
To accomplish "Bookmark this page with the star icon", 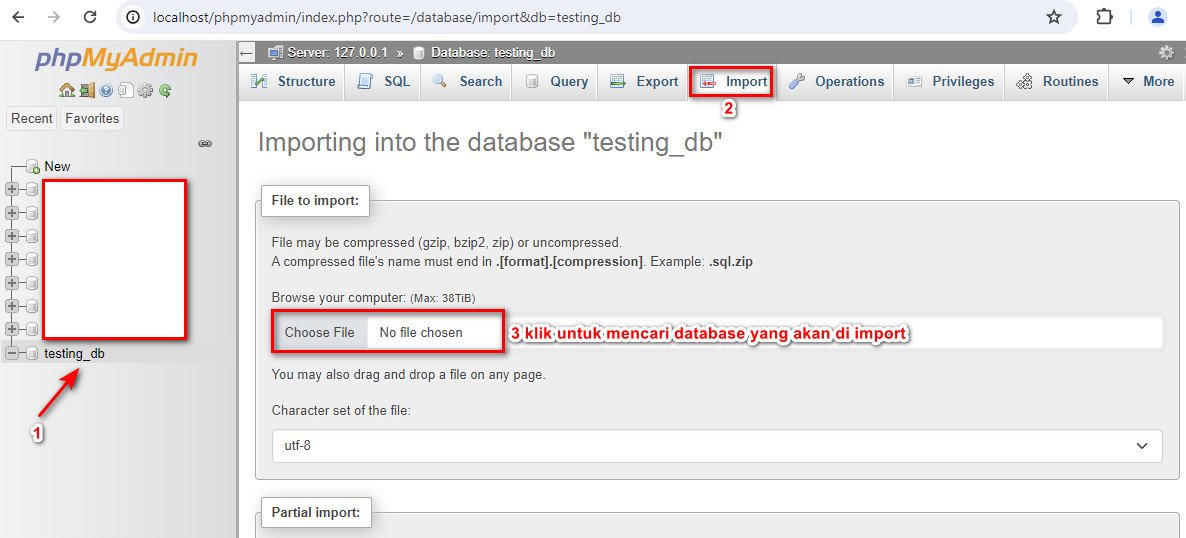I will coord(1054,17).
